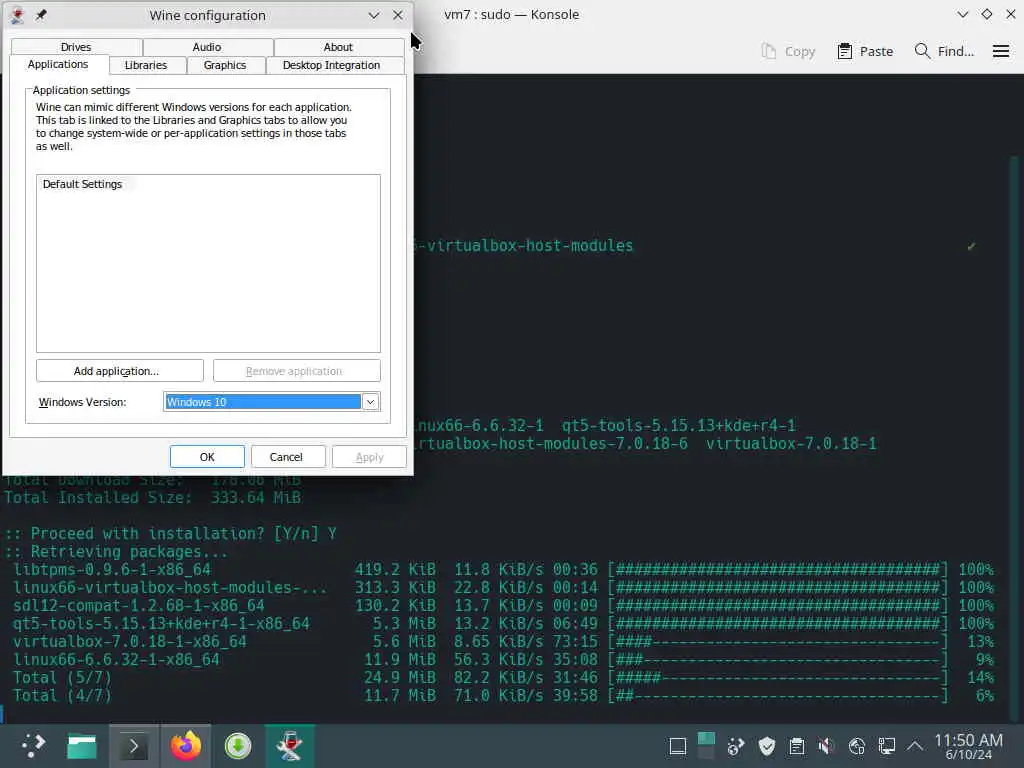The image size is (1024, 768).
Task: Click the Apply button
Action: coord(369,457)
